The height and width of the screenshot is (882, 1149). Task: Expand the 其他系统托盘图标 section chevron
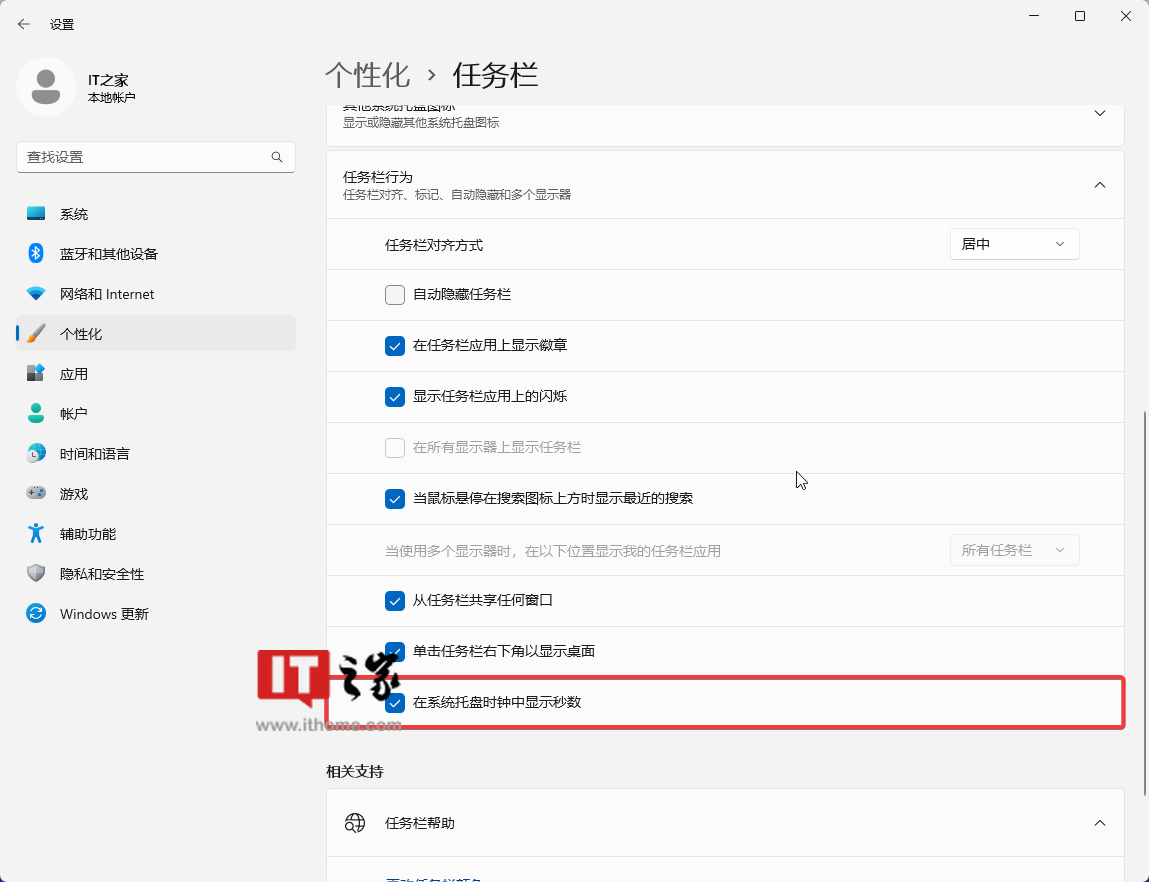[x=1100, y=114]
